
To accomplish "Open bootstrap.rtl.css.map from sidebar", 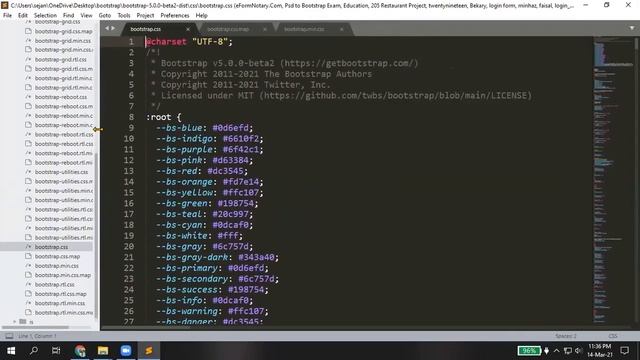I will pyautogui.click(x=60, y=294).
